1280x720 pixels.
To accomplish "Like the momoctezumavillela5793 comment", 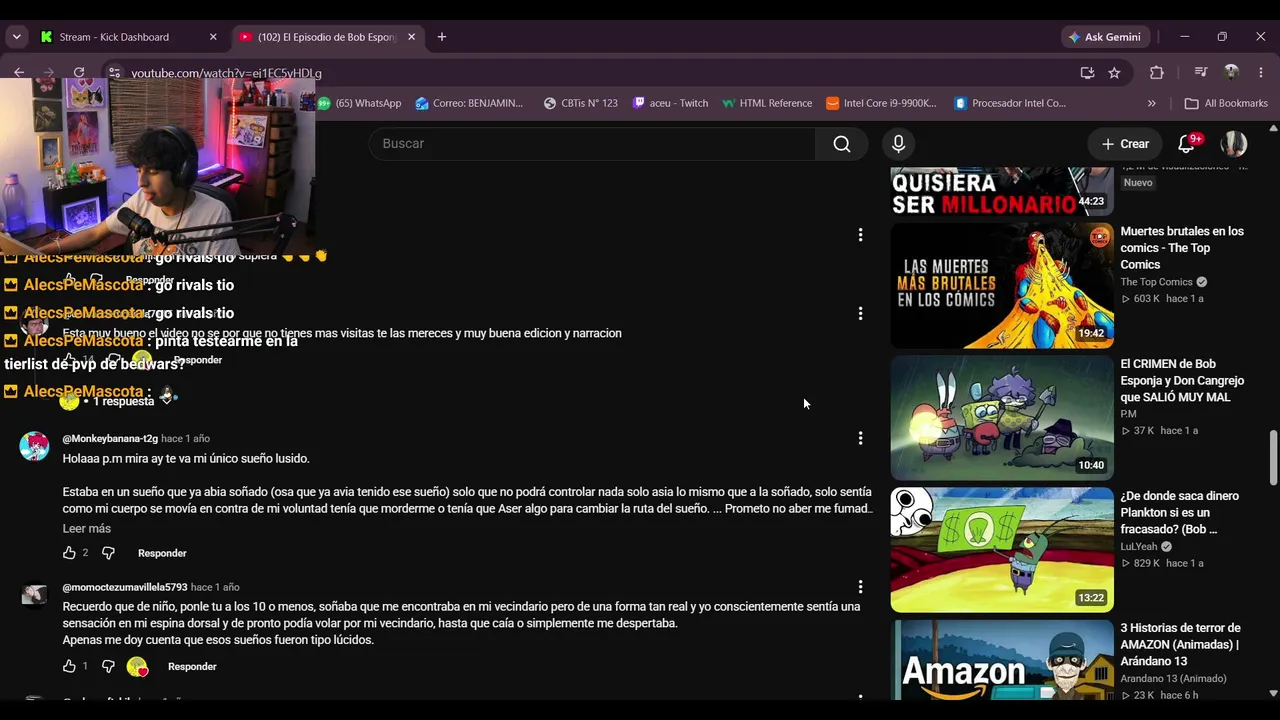I will click(69, 666).
